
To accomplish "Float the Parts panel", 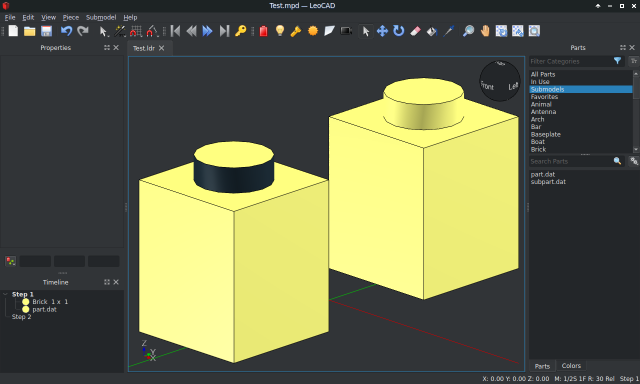I will tap(623, 48).
